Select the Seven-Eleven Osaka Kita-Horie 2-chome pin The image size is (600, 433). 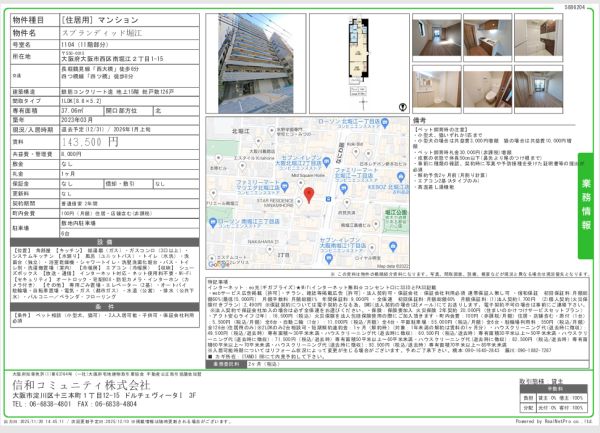coord(326,163)
